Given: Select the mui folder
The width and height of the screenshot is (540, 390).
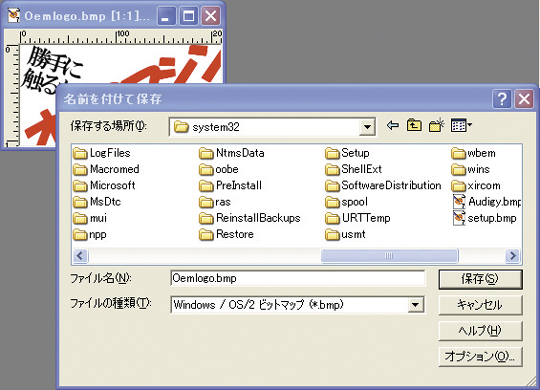Looking at the screenshot, I should (90, 218).
